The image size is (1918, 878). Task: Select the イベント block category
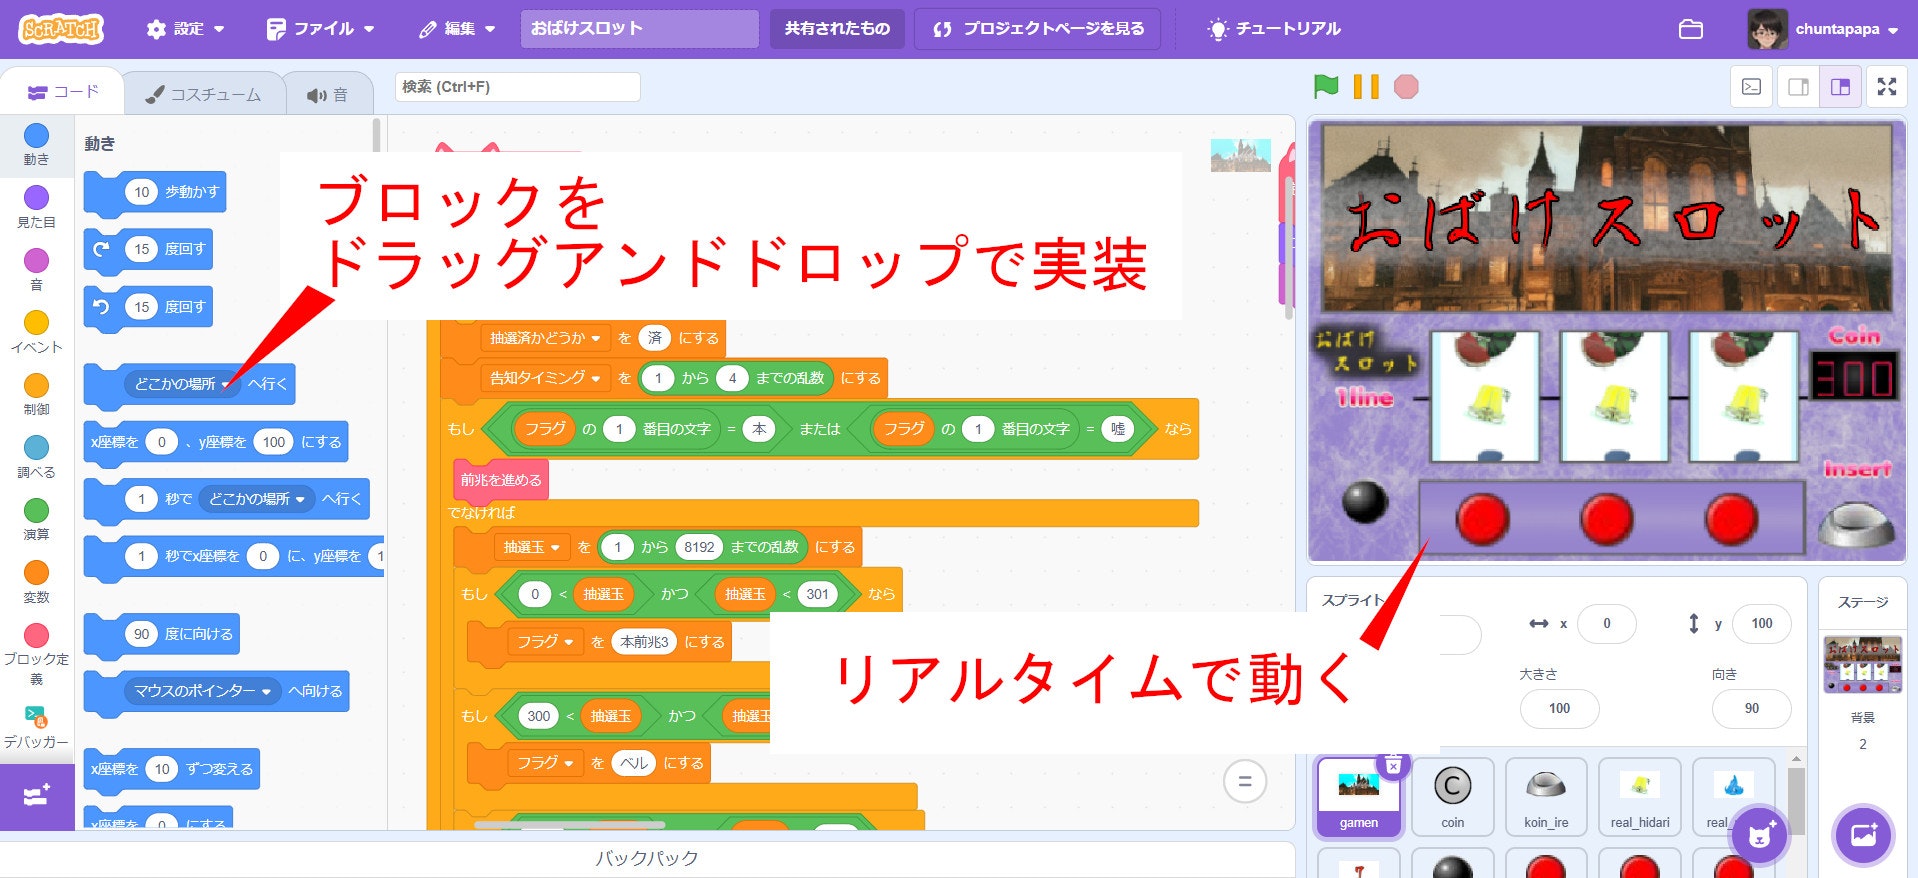36,332
